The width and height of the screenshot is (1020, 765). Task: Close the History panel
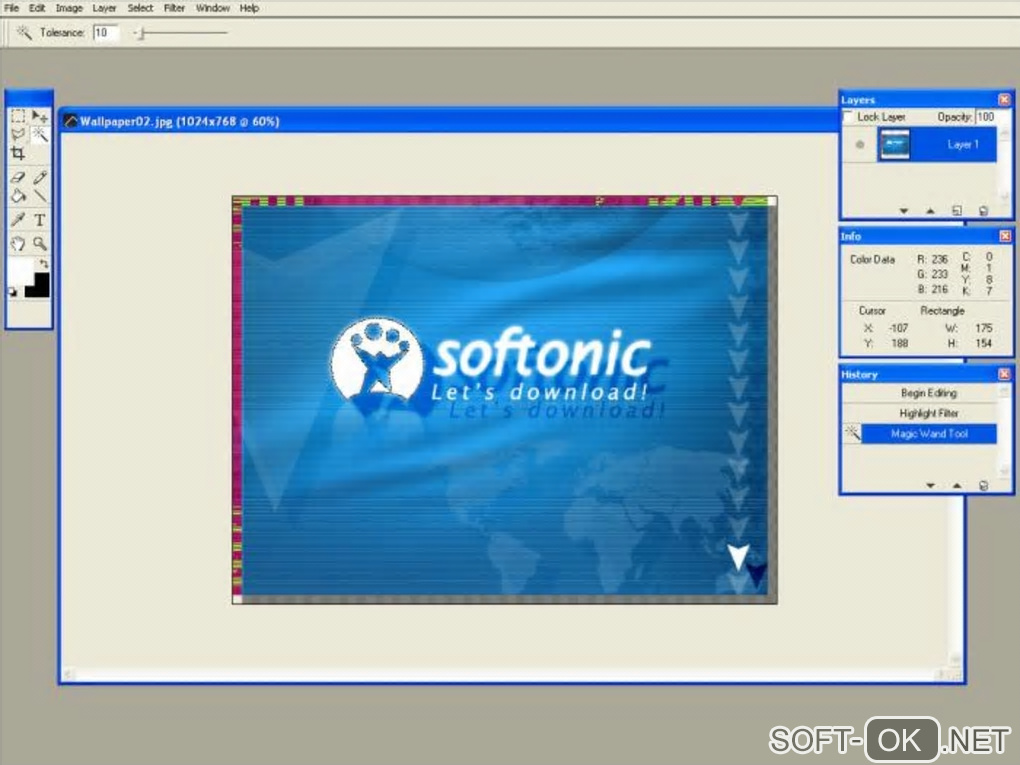[1004, 374]
